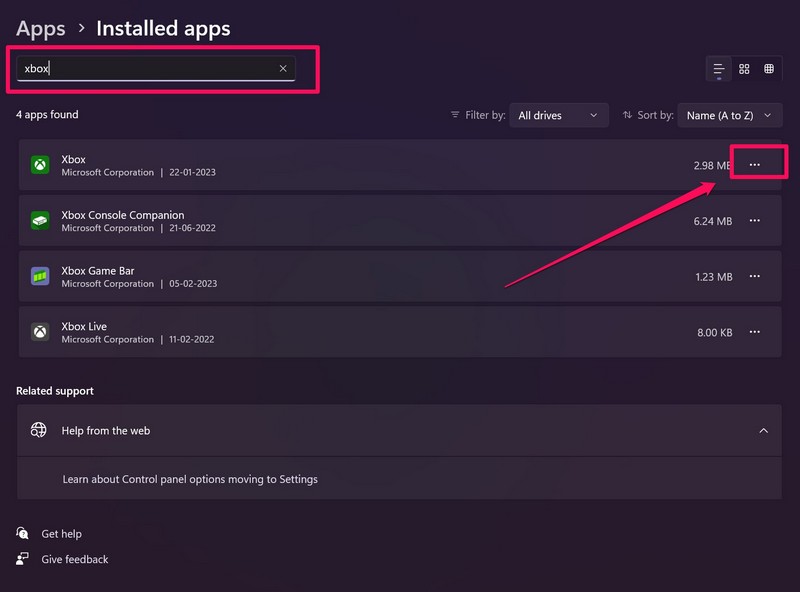
Task: Open more options for Xbox Console Companion
Action: click(x=755, y=221)
